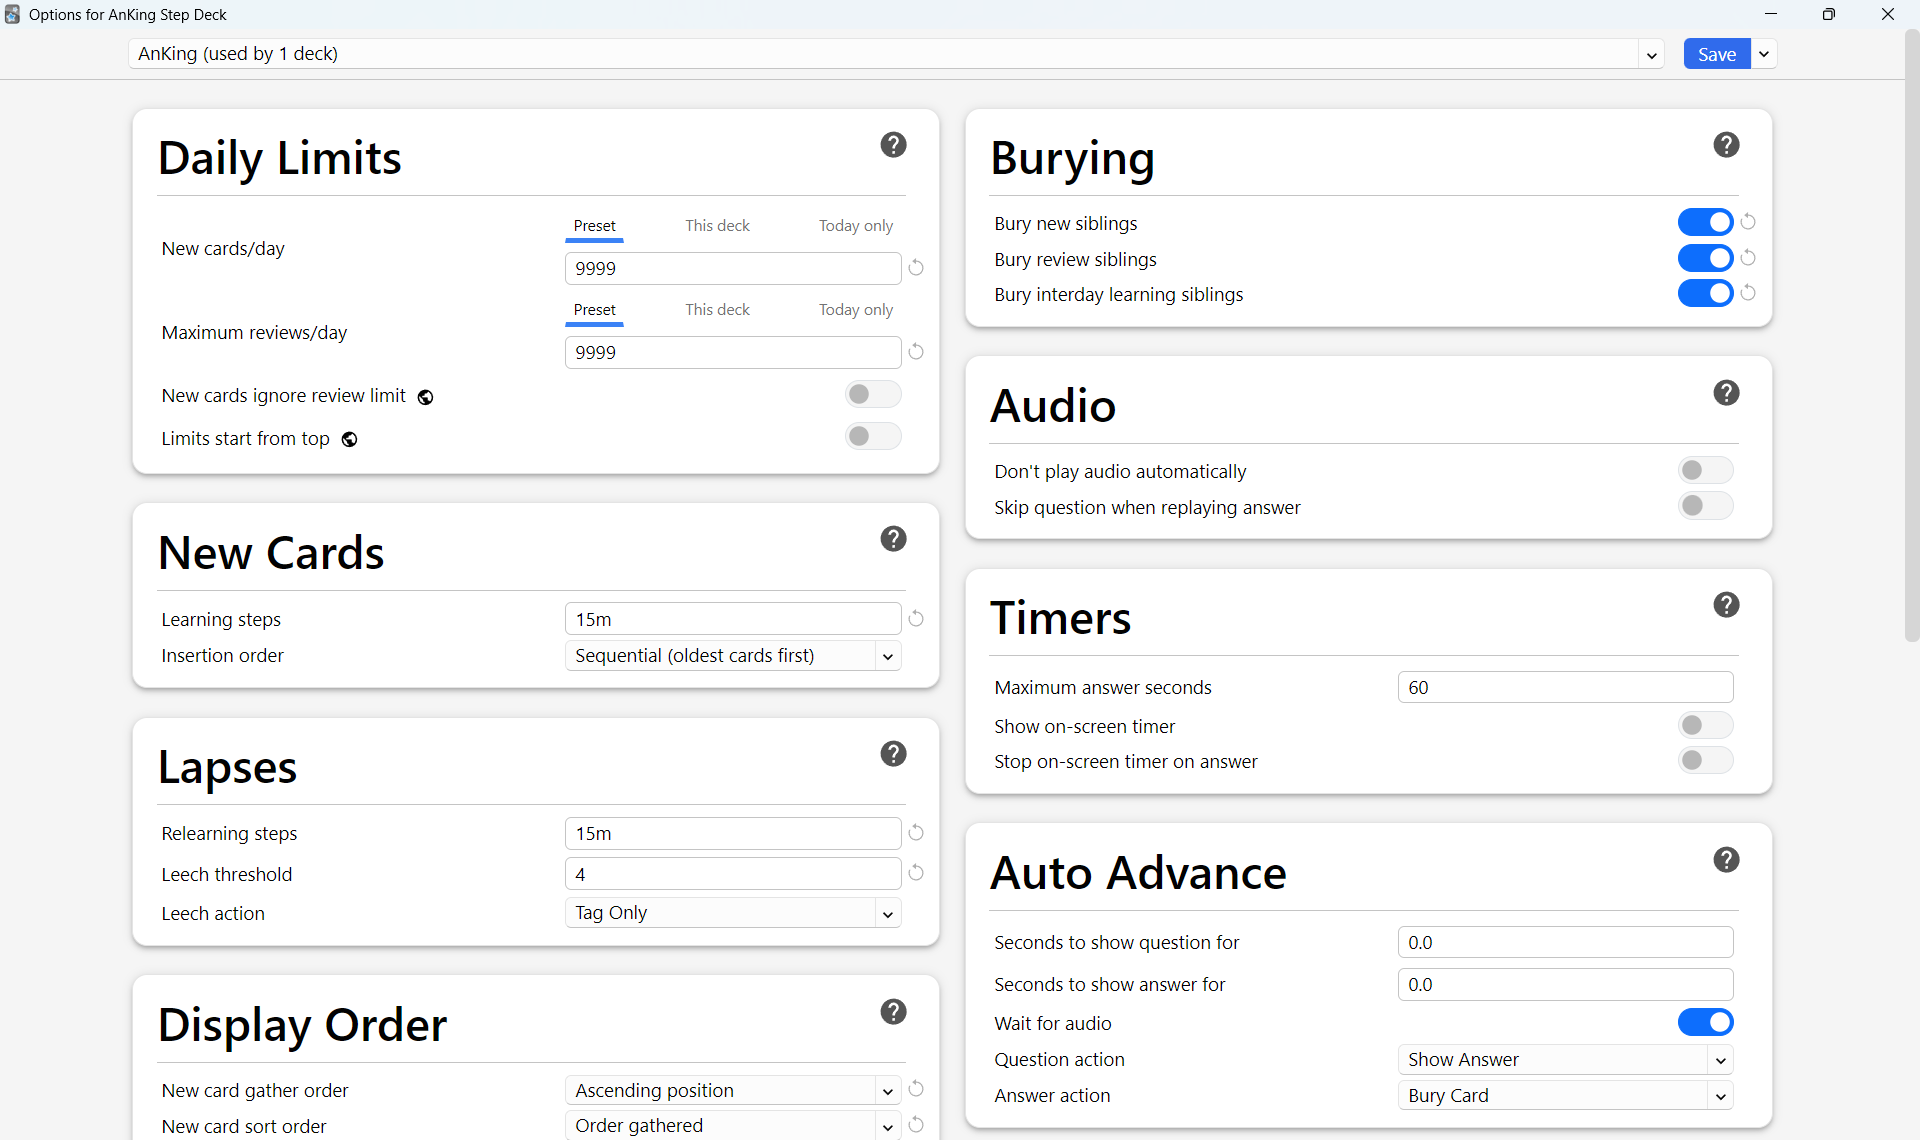This screenshot has width=1920, height=1140.
Task: Enable New cards ignore review limit
Action: 872,394
